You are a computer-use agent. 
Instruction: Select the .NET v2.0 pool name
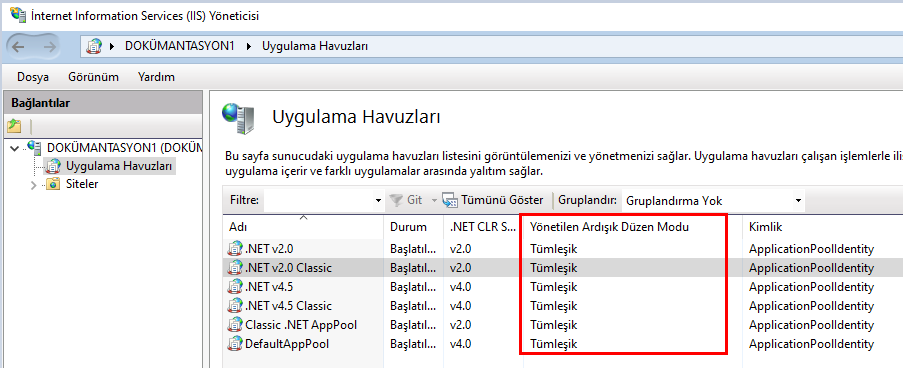(x=269, y=249)
